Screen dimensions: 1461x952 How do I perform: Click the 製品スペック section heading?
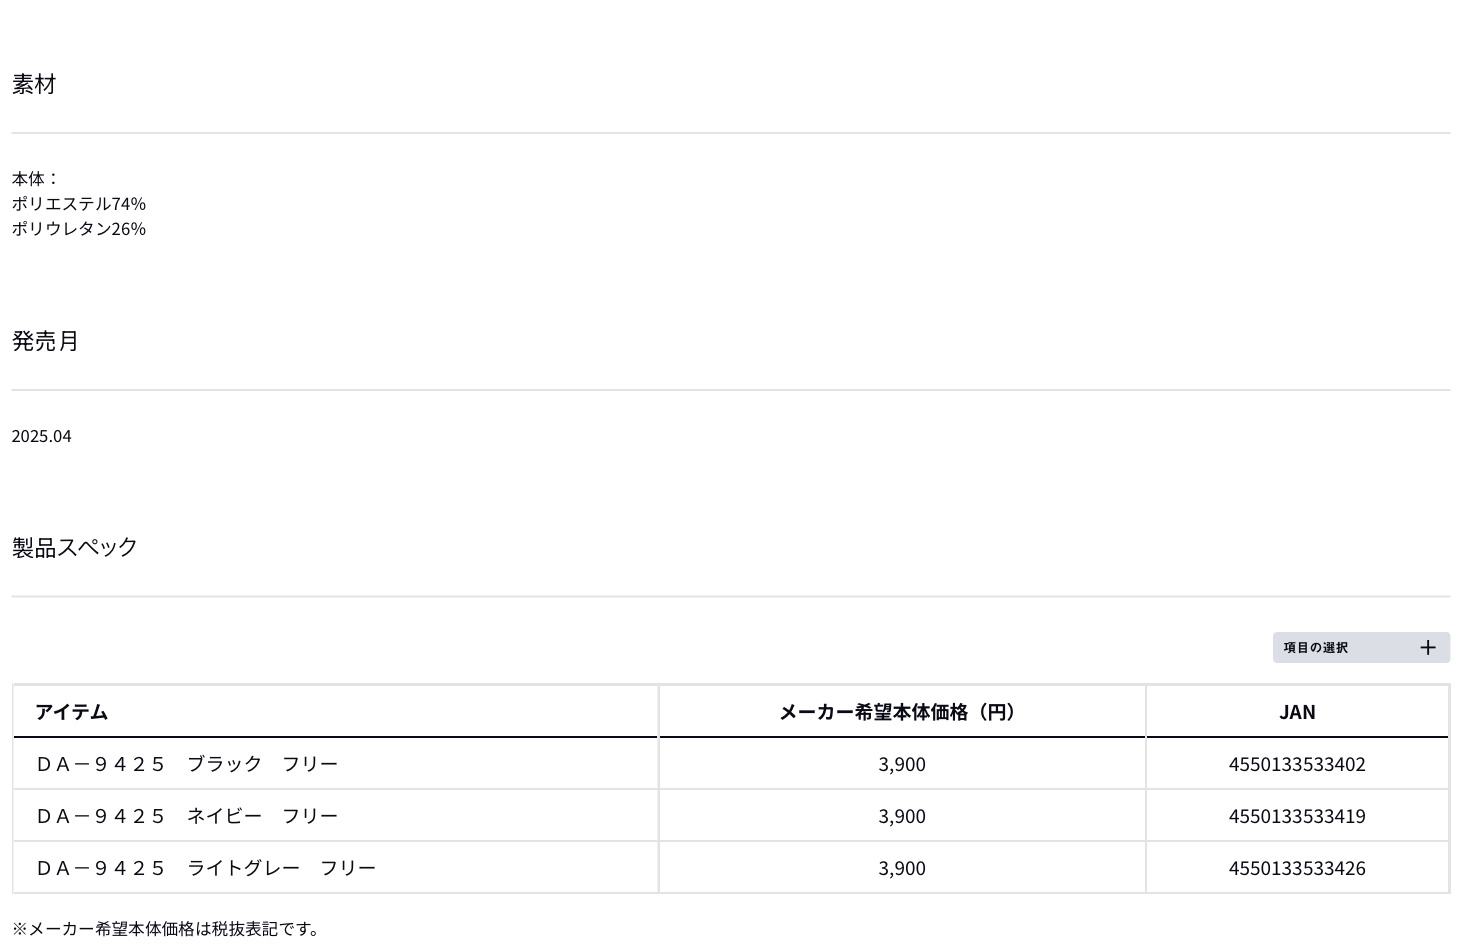75,547
